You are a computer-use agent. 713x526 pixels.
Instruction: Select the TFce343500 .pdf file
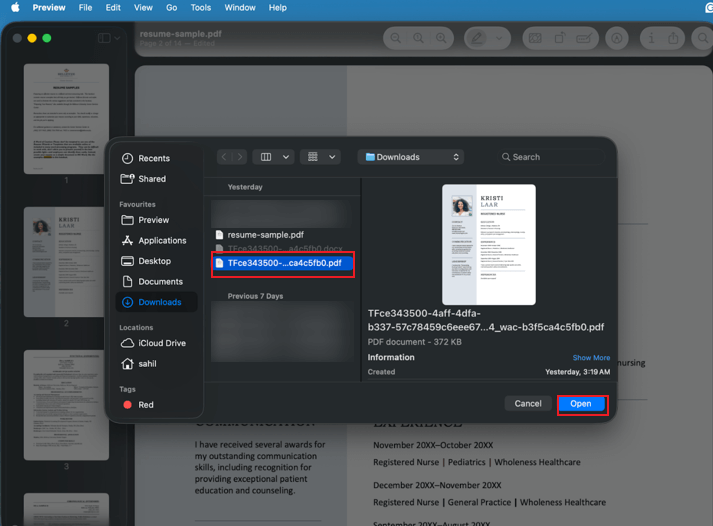(282, 263)
